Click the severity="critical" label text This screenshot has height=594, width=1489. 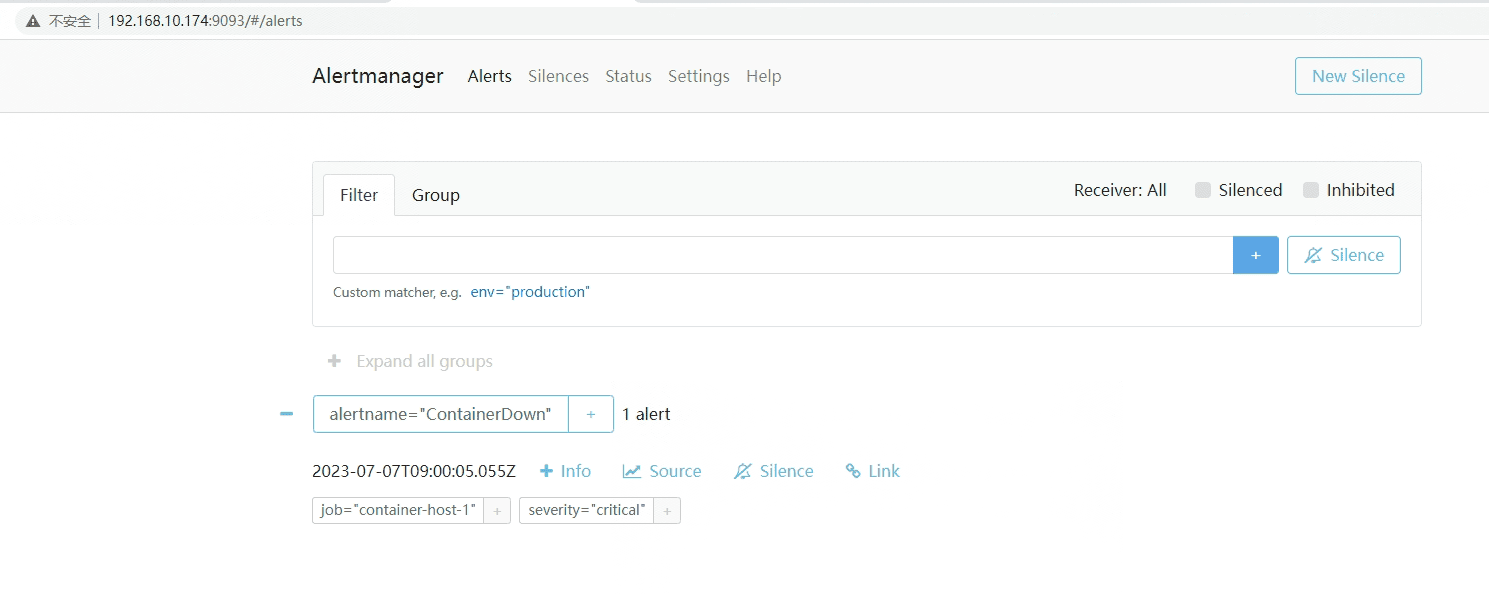[x=587, y=511]
